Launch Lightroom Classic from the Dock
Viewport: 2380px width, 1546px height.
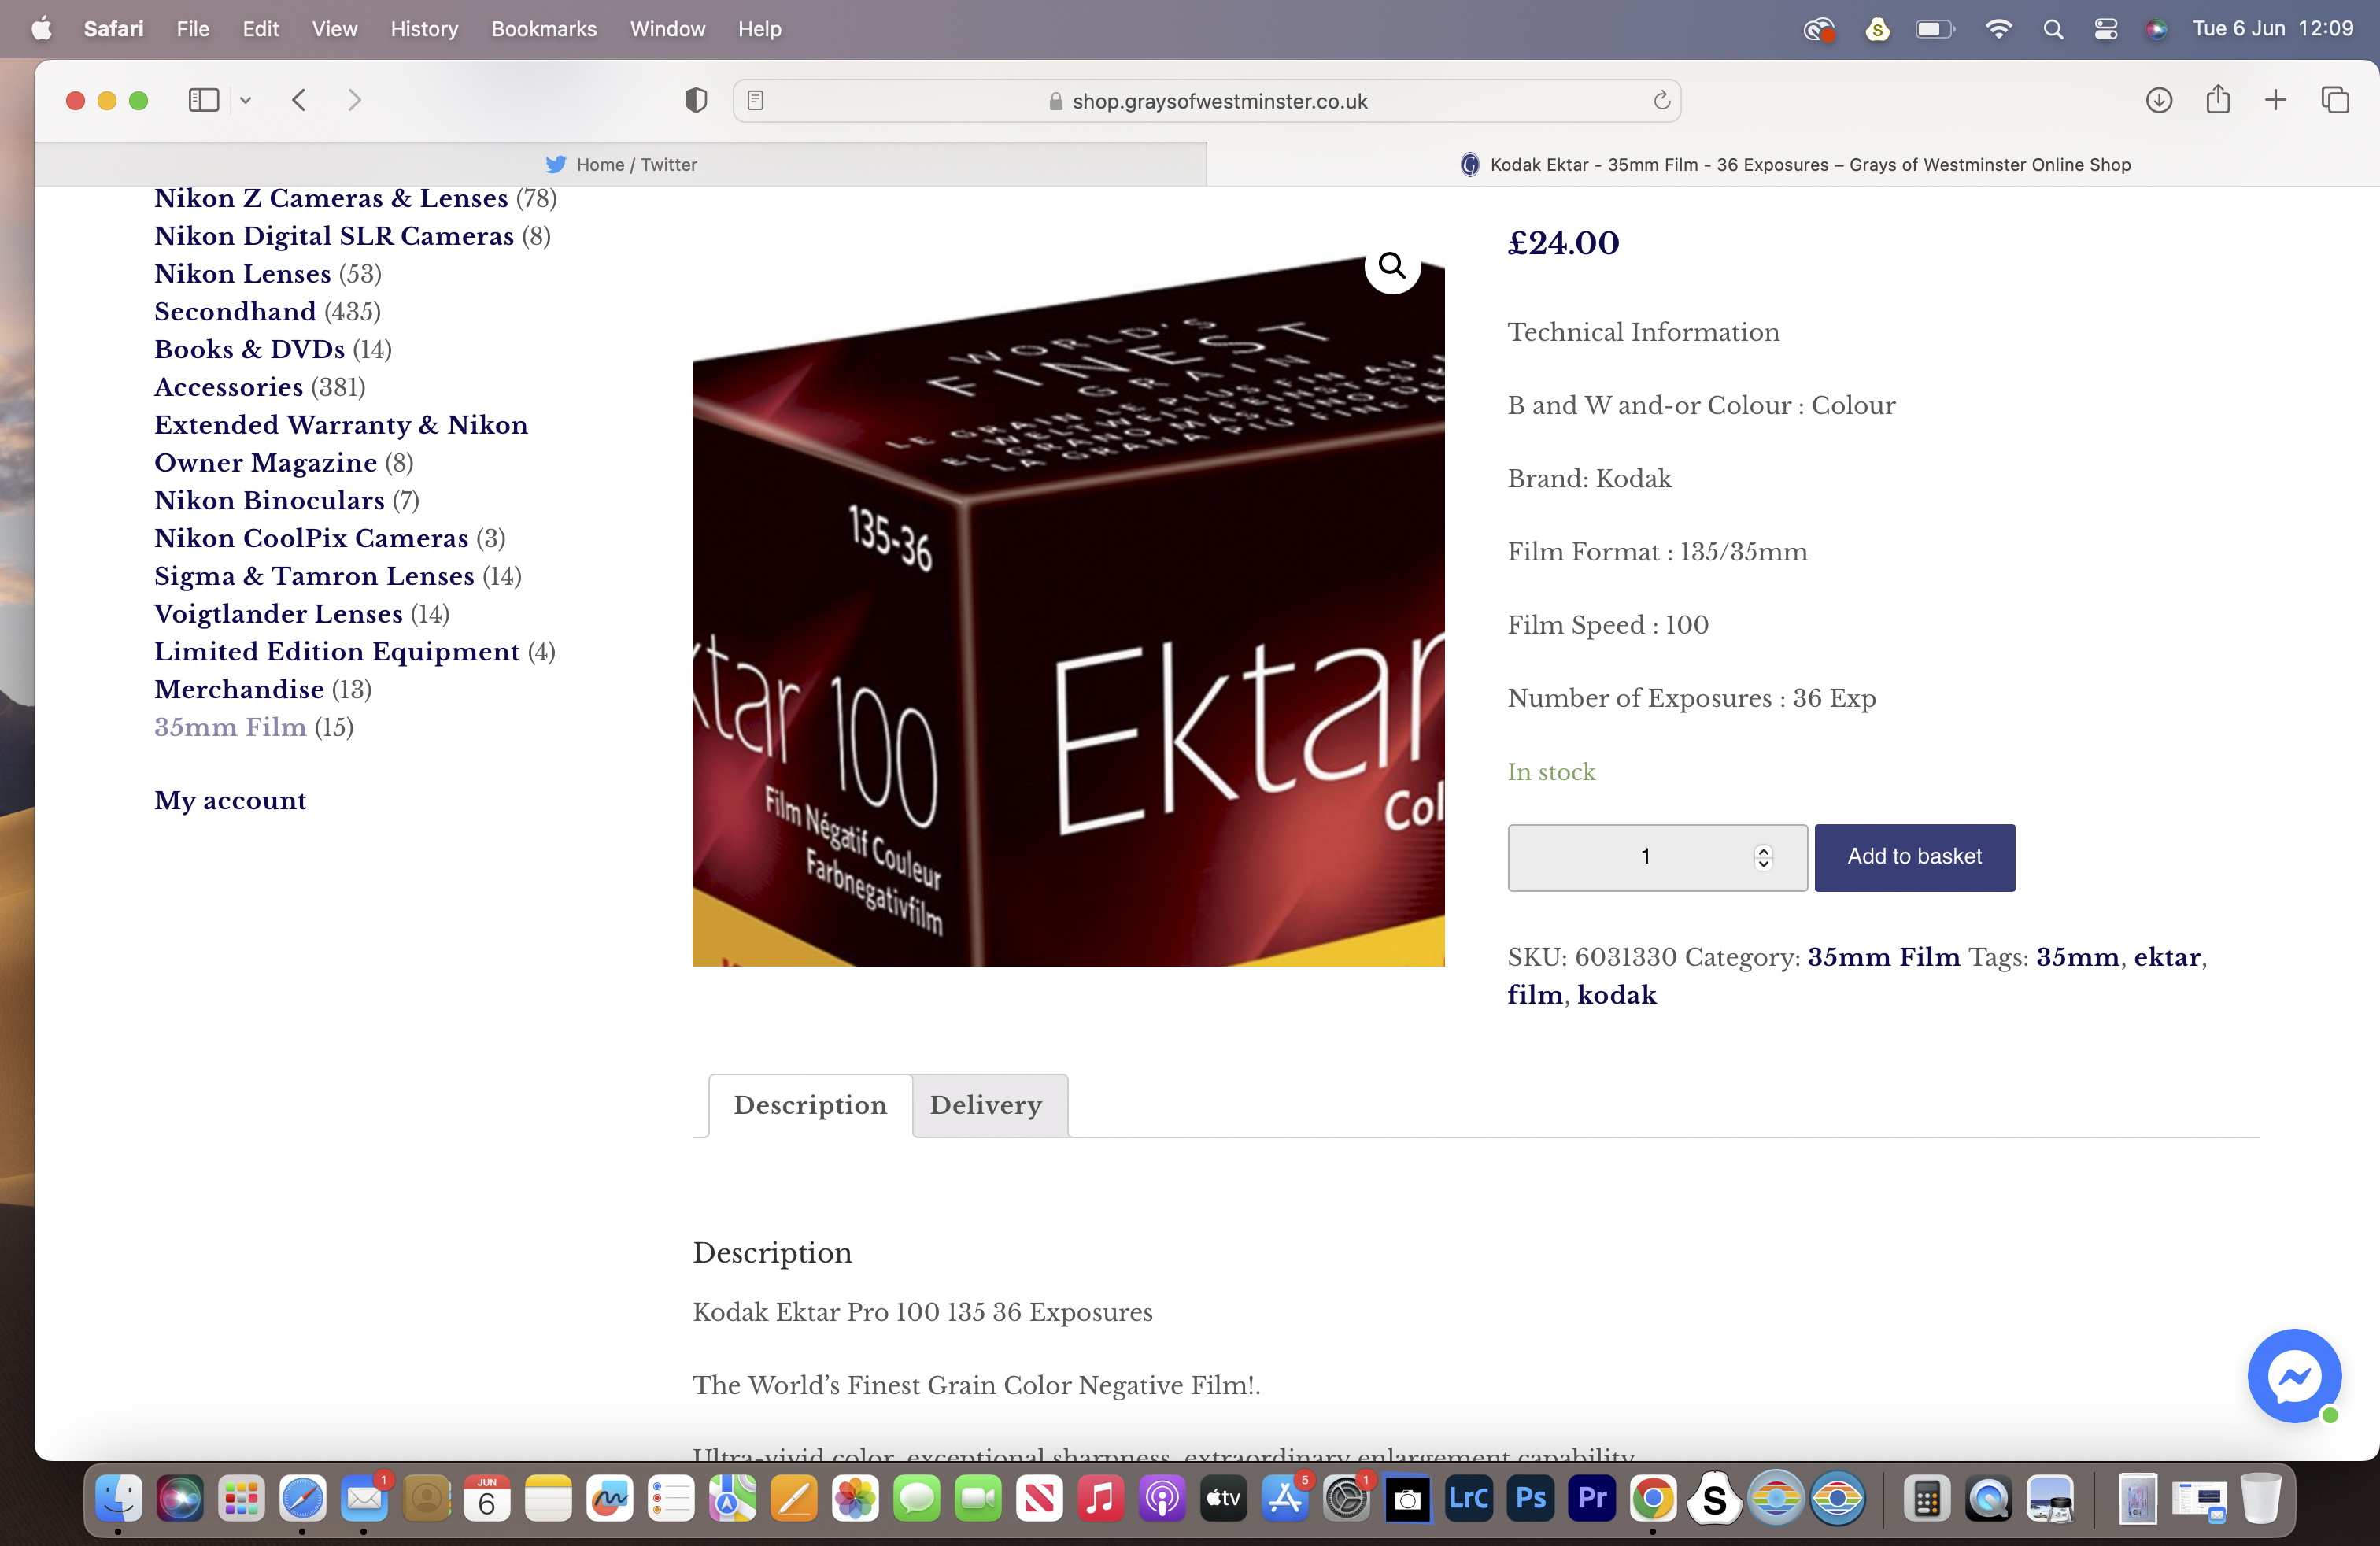point(1469,1498)
